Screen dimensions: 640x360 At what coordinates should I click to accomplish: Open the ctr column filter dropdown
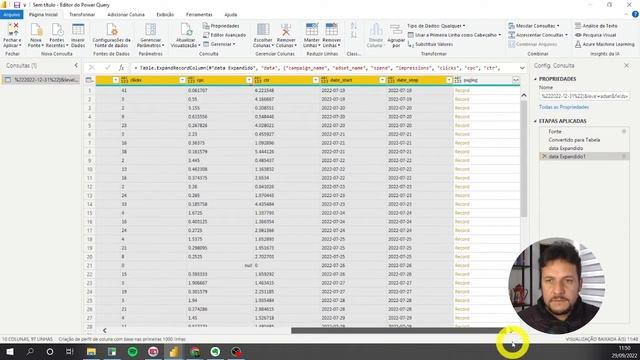coord(316,80)
